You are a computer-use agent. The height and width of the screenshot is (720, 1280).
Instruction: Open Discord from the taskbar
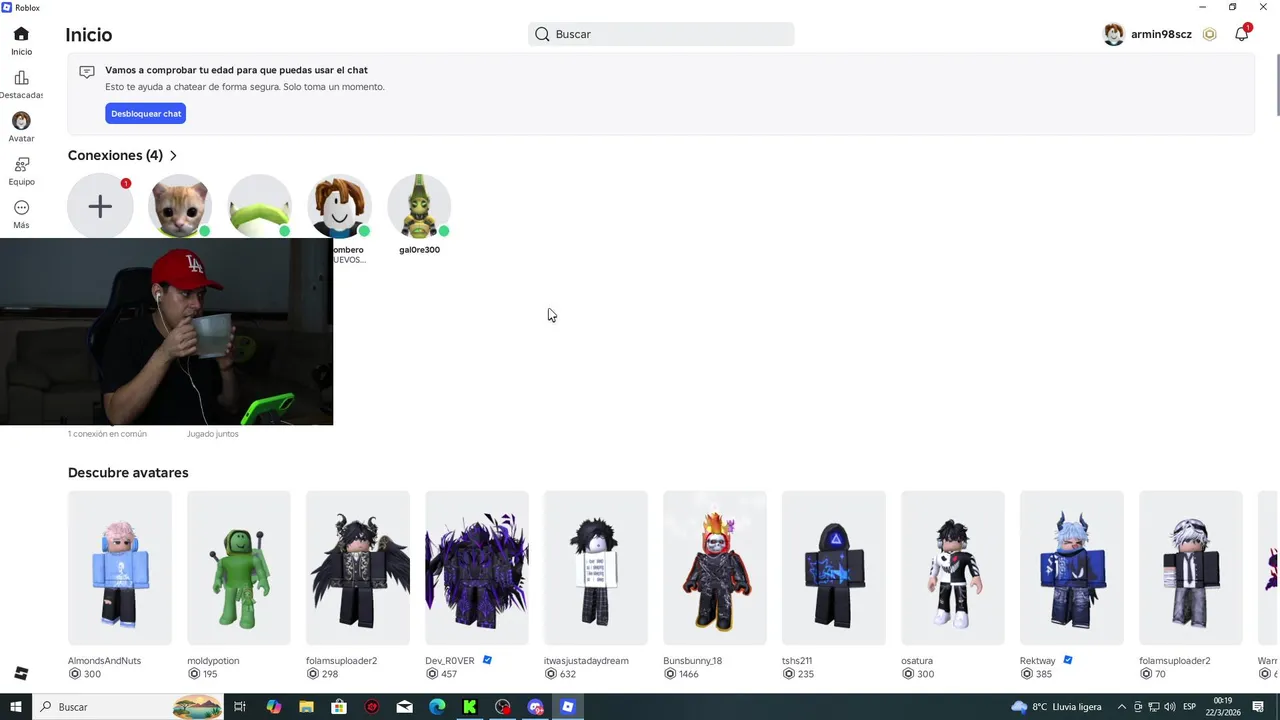[535, 707]
